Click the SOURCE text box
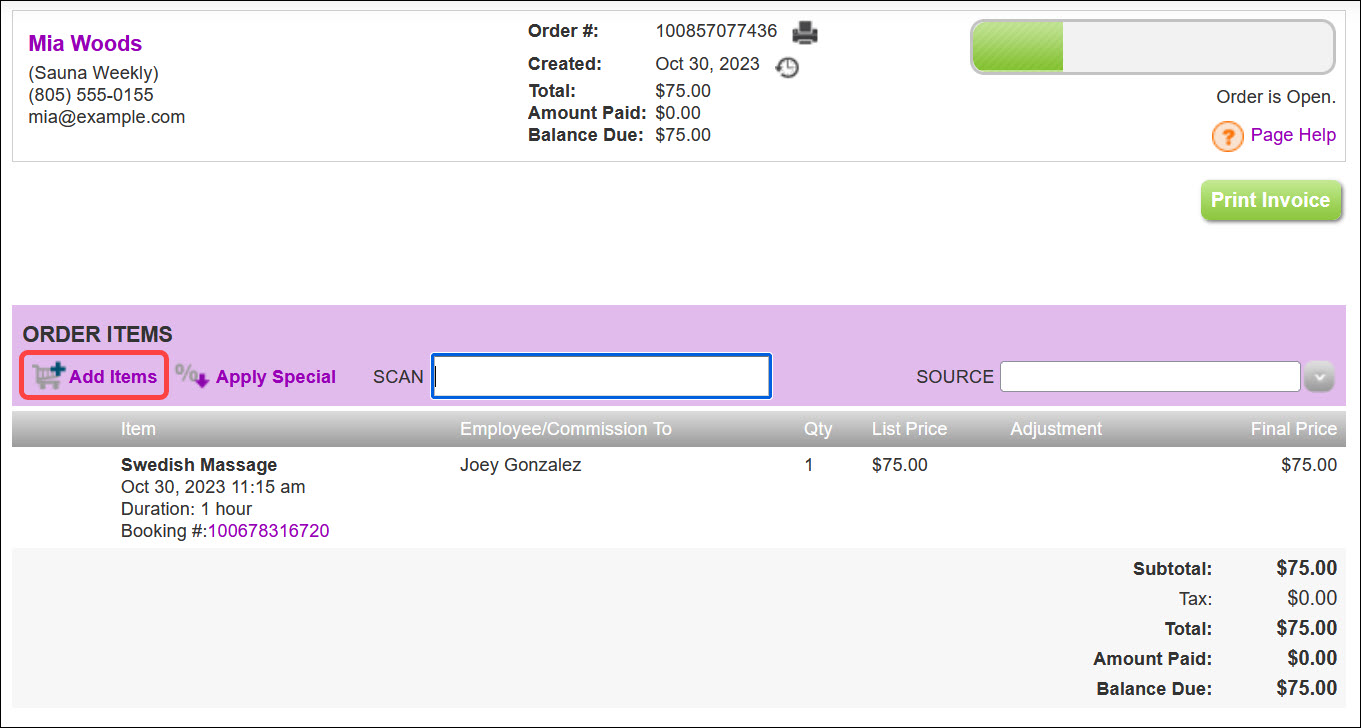The width and height of the screenshot is (1361, 728). [x=1149, y=376]
